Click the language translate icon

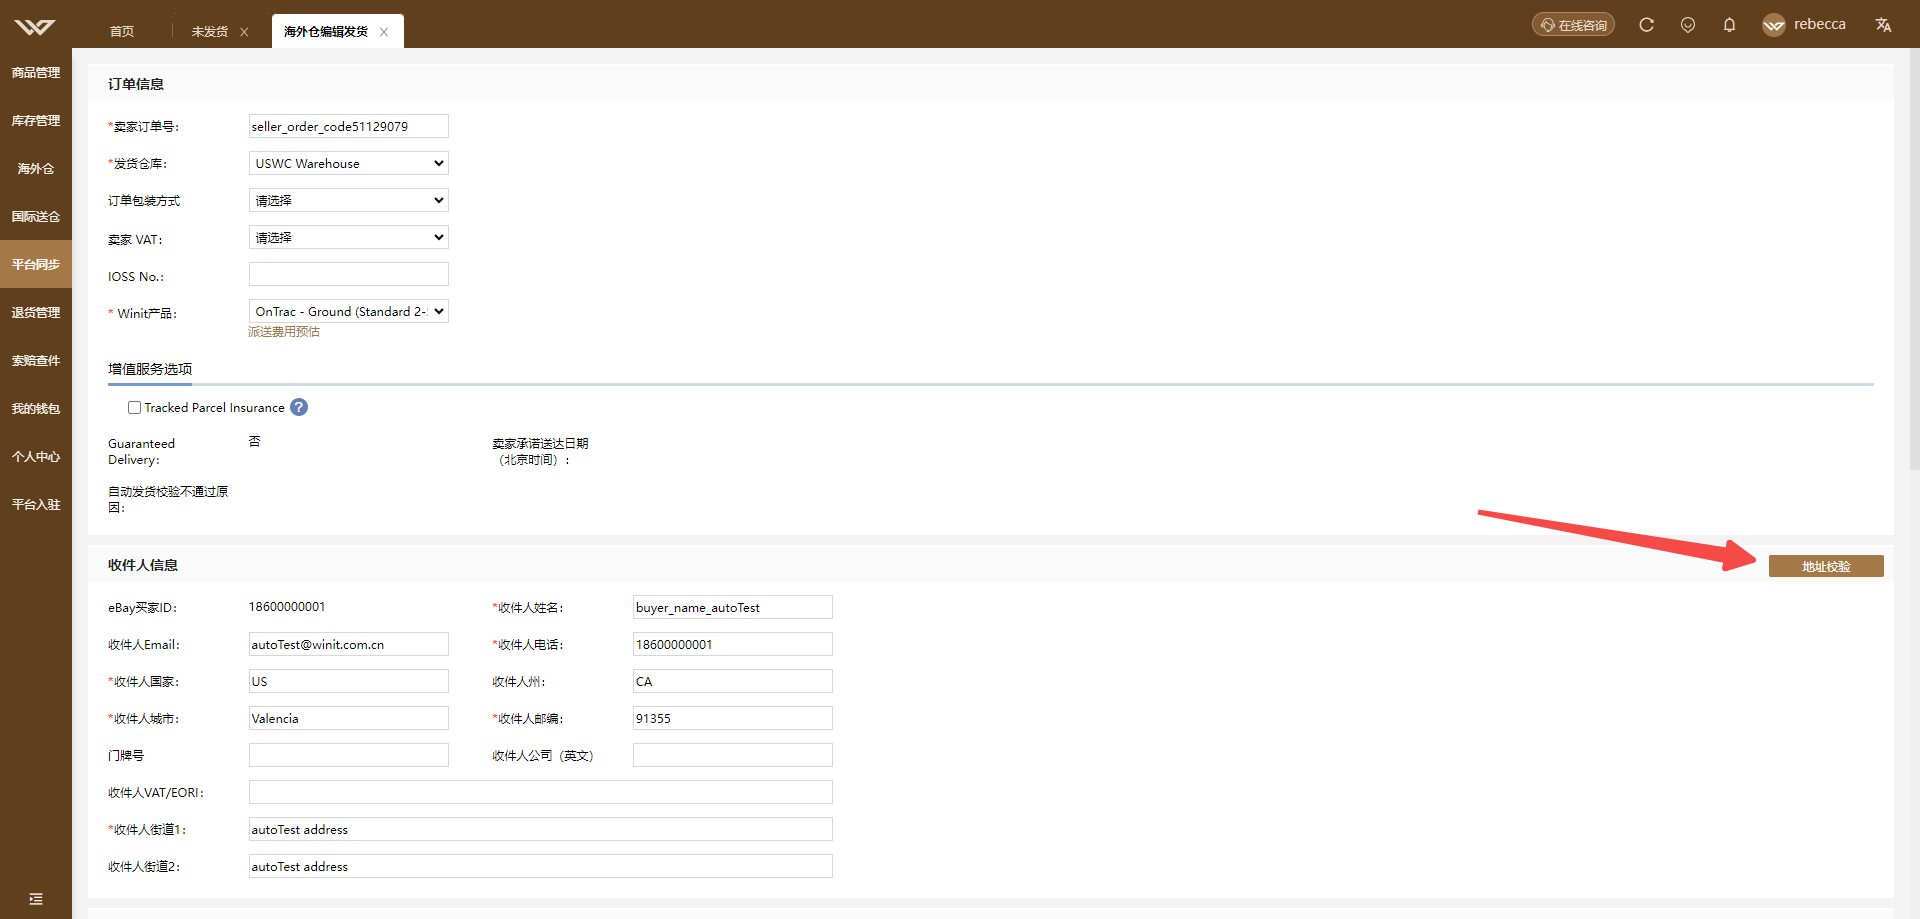tap(1883, 25)
